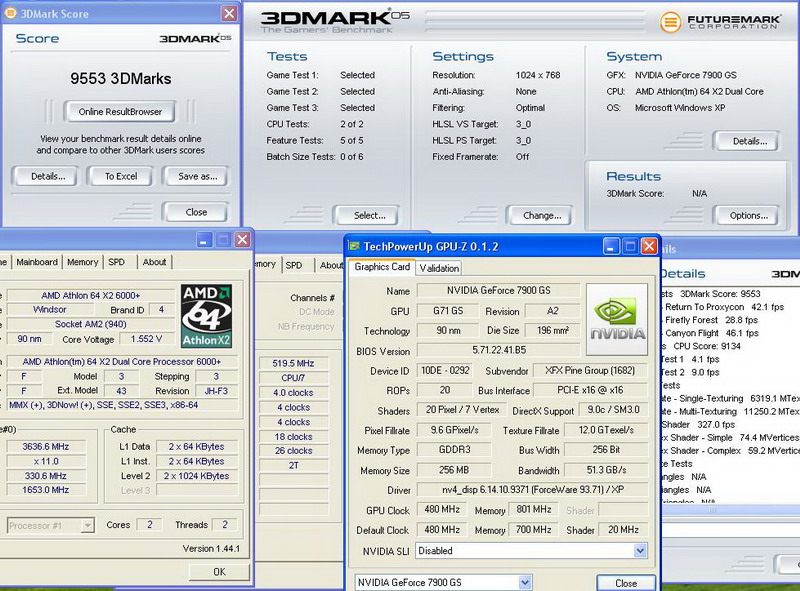800x591 pixels.
Task: Click the Texture Fillrate 12.0 GTexel/s field
Action: coord(606,430)
